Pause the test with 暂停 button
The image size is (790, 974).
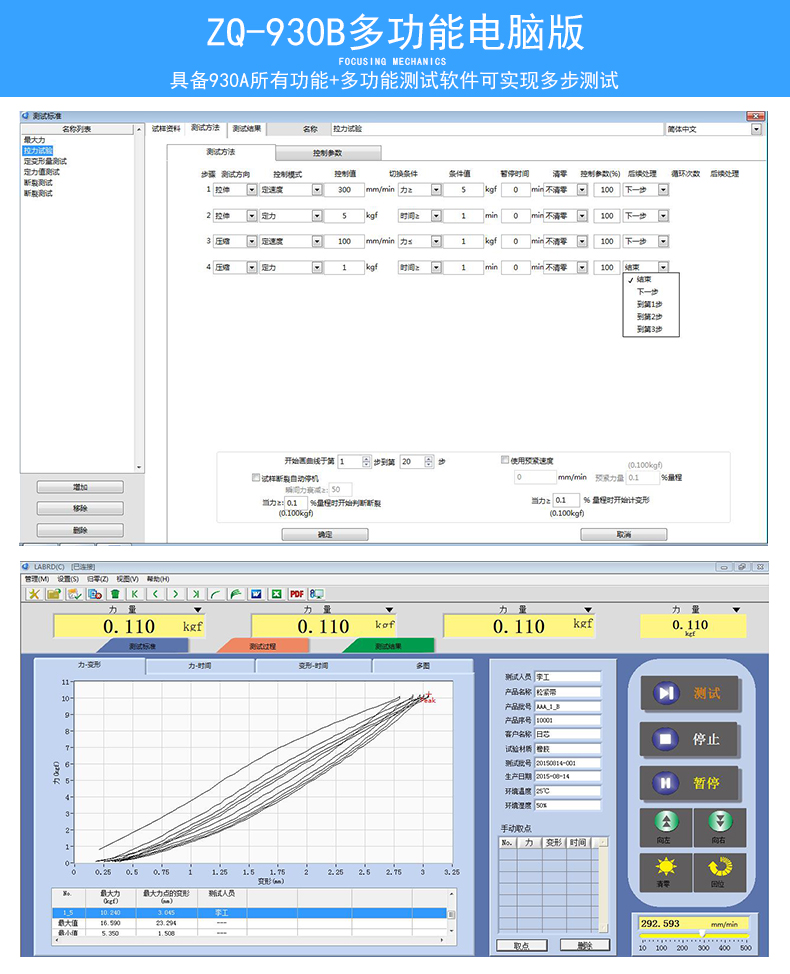point(690,784)
